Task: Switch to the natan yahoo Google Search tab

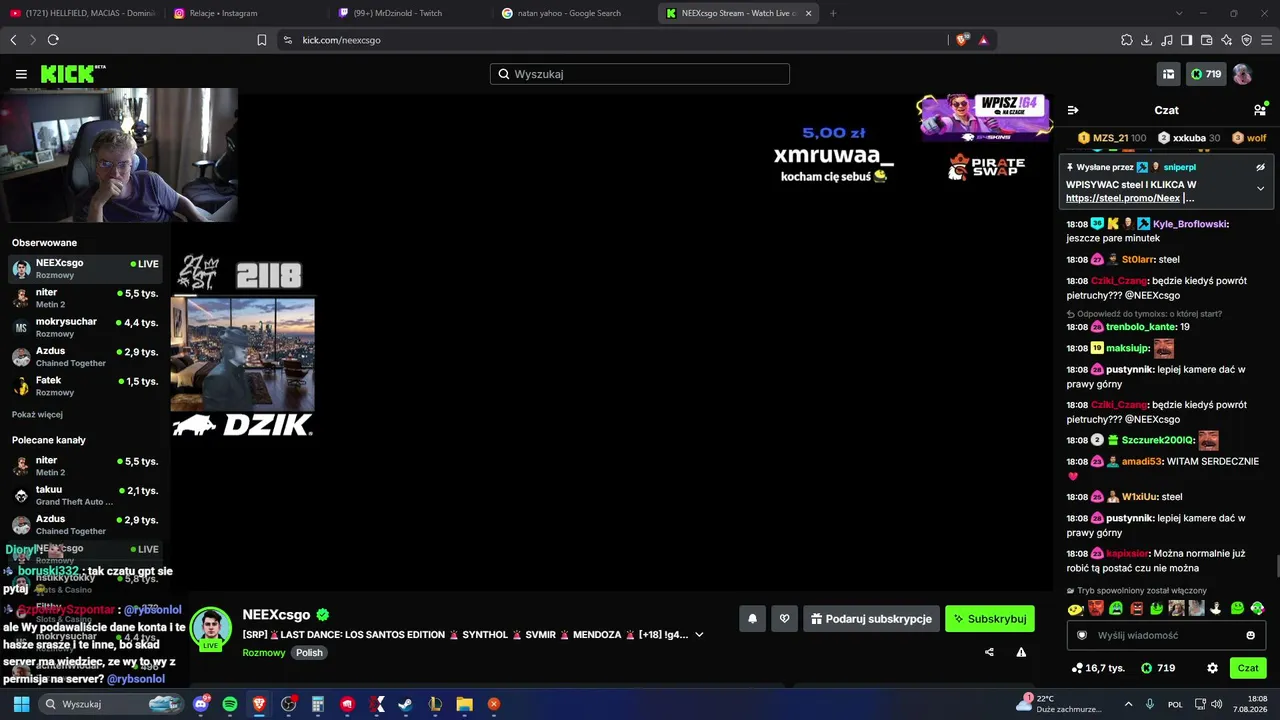Action: click(573, 13)
